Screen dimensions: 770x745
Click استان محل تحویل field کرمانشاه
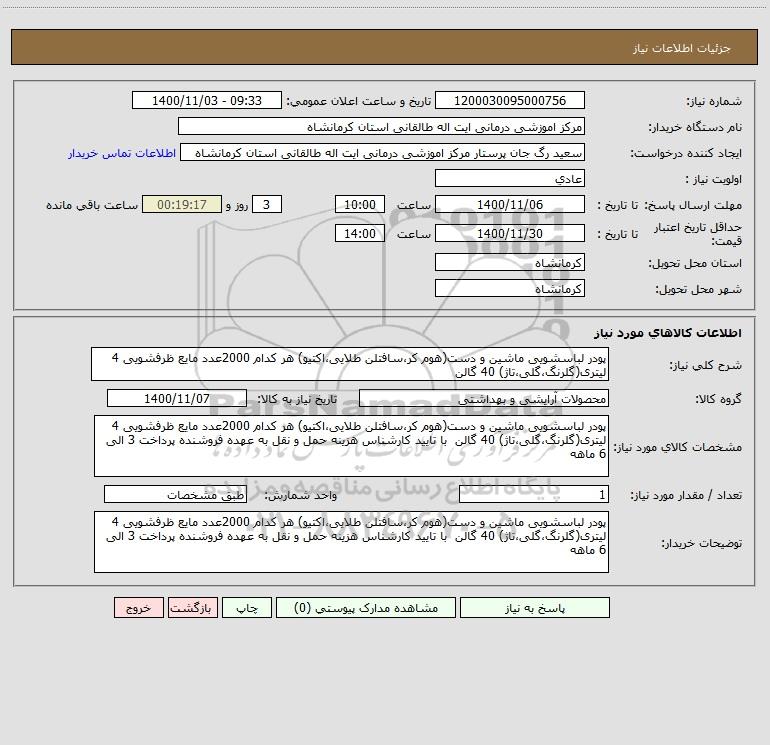(510, 262)
